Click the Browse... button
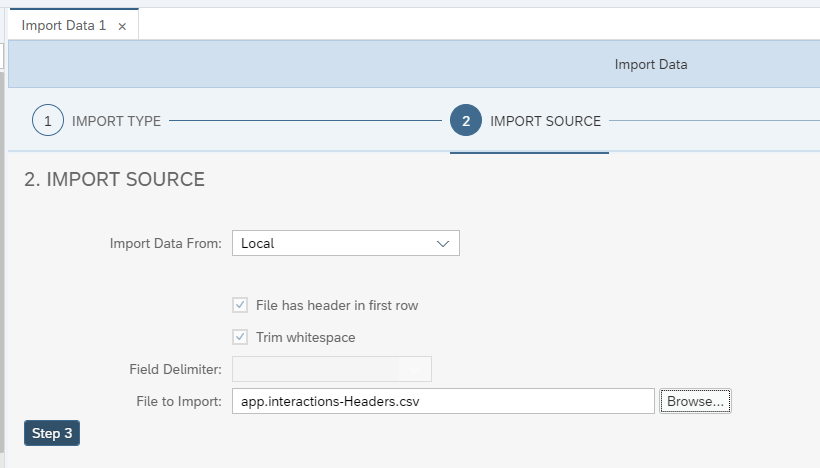The height and width of the screenshot is (468, 820). pos(695,401)
